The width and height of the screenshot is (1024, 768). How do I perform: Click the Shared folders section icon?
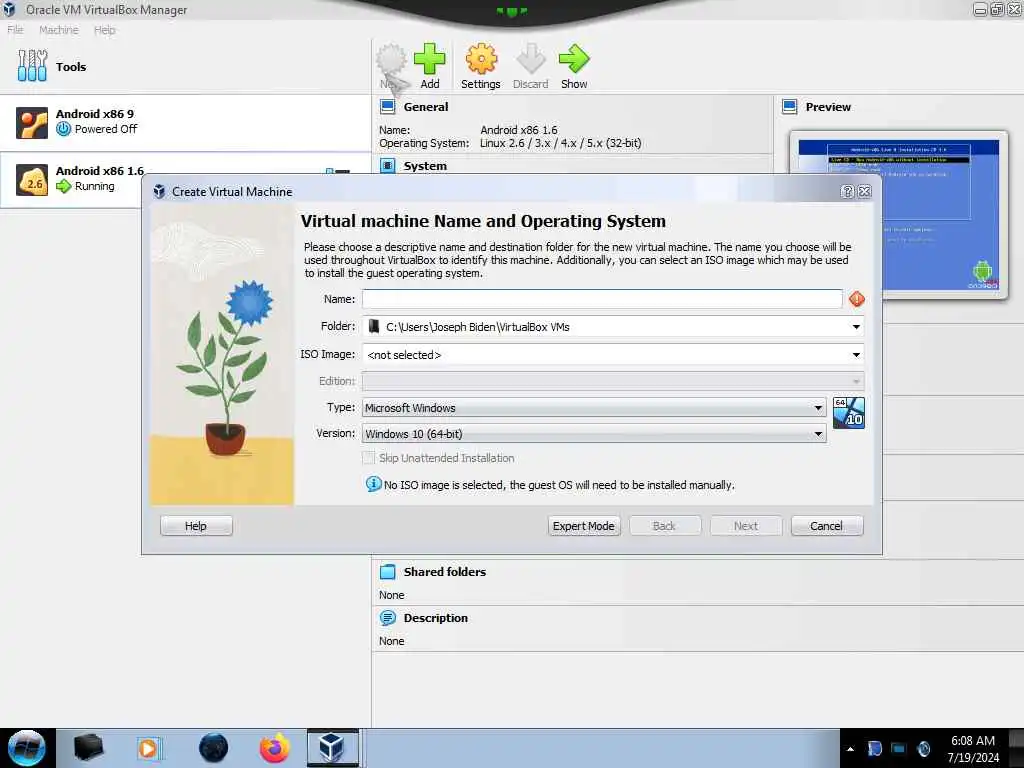point(387,571)
